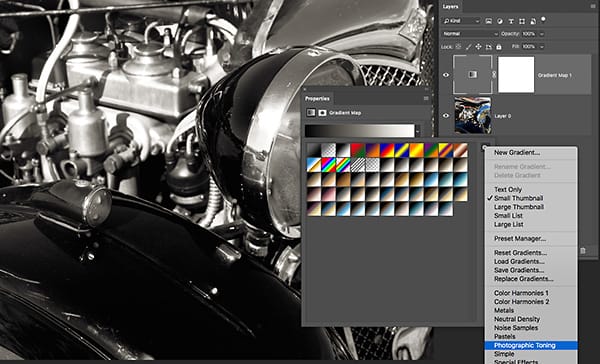Screen dimensions: 600x364
Task: Load Noise Samples gradient set
Action: pos(516,328)
